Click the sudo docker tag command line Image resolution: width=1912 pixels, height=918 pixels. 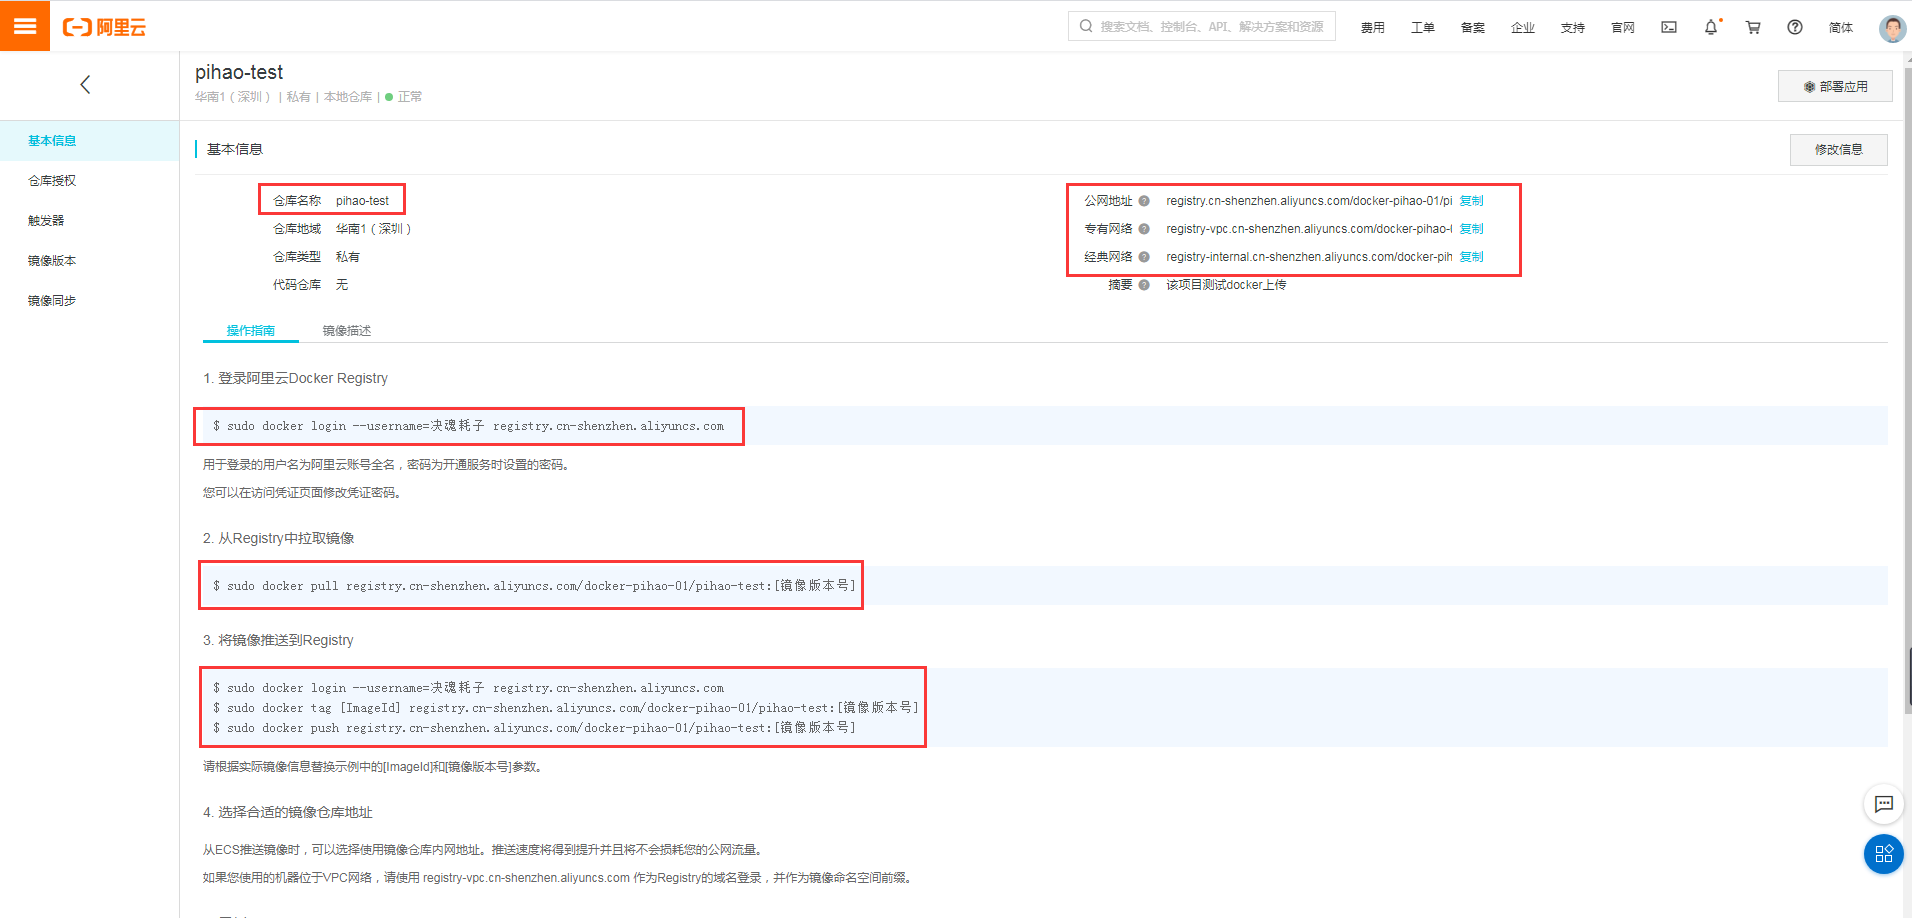(x=565, y=708)
